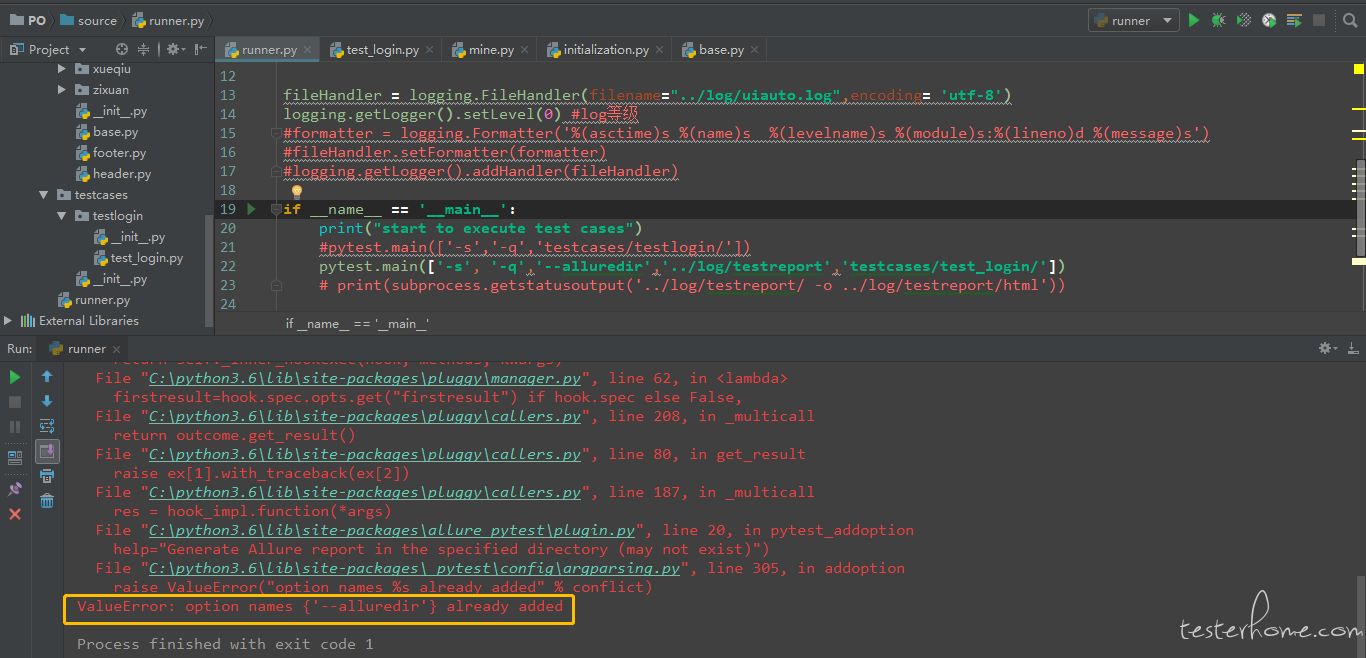Rerun runner in the Run panel
The height and width of the screenshot is (658, 1366).
(15, 377)
